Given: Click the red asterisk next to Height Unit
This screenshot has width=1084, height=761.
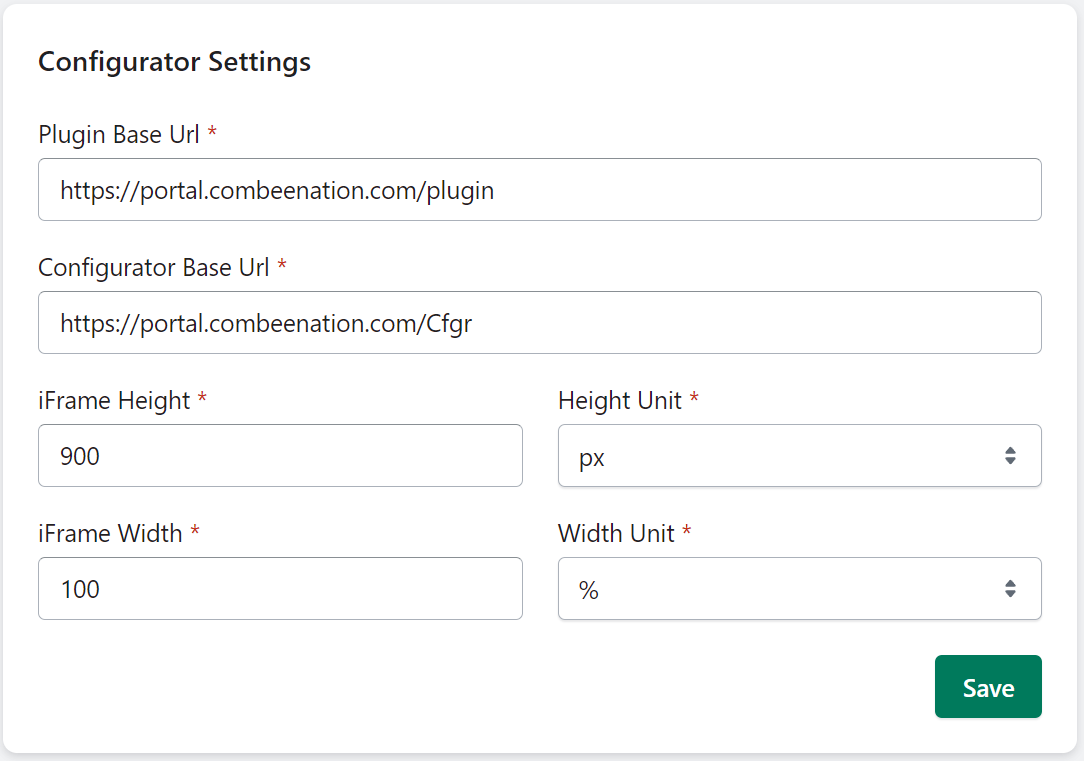Looking at the screenshot, I should [694, 399].
